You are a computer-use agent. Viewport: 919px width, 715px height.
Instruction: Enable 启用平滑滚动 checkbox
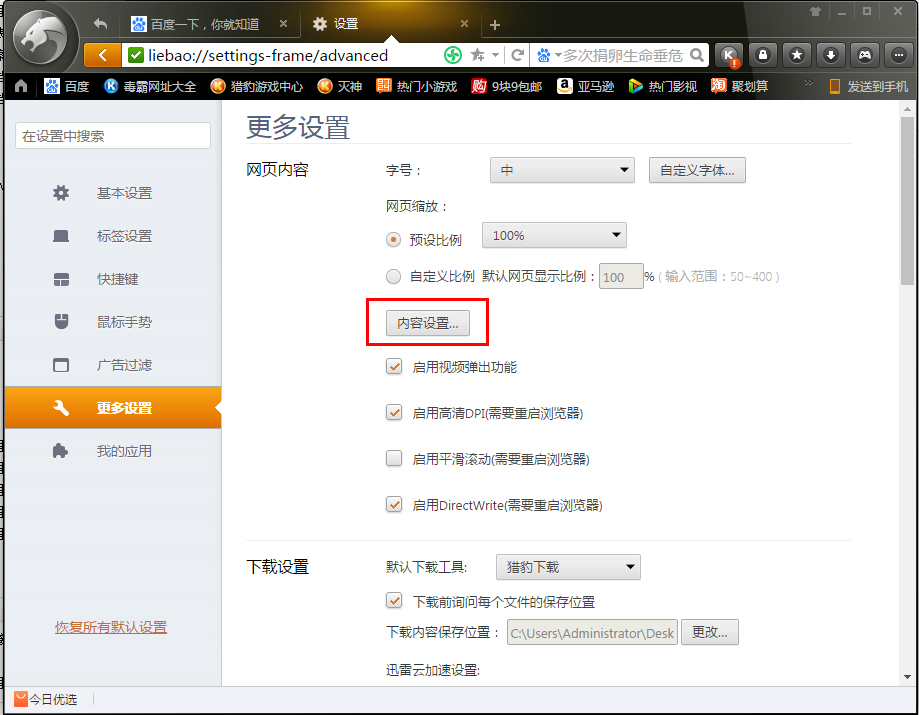pos(394,458)
